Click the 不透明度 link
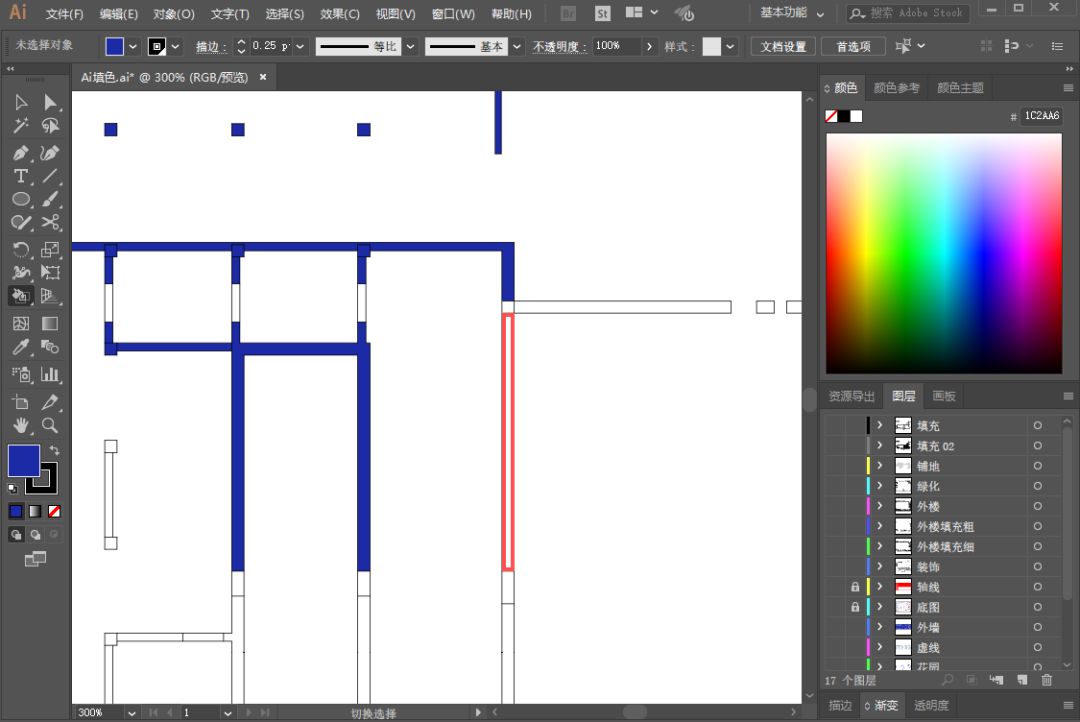1080x722 pixels. pyautogui.click(x=559, y=47)
